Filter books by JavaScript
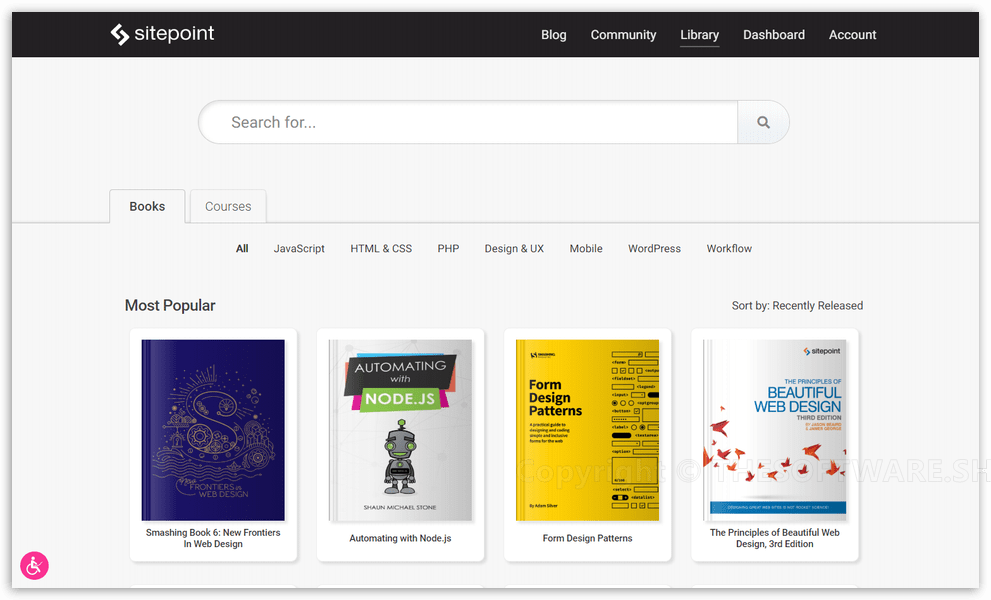Screen dimensions: 991x600 [x=299, y=248]
